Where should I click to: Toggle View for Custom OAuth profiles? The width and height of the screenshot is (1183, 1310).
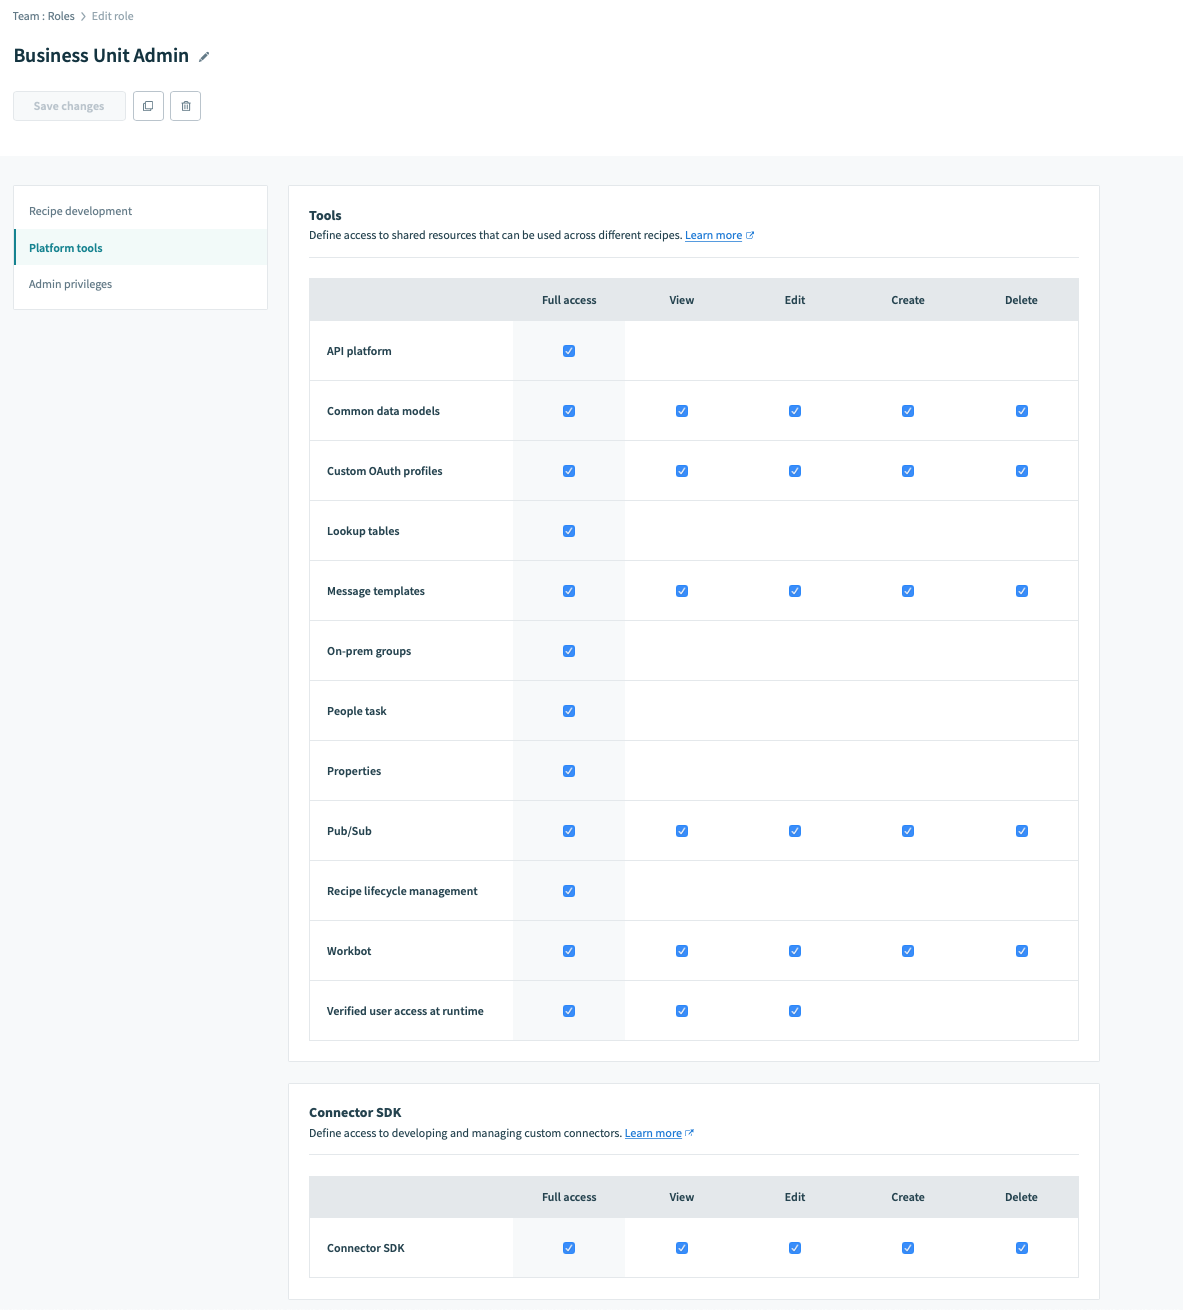pos(682,471)
